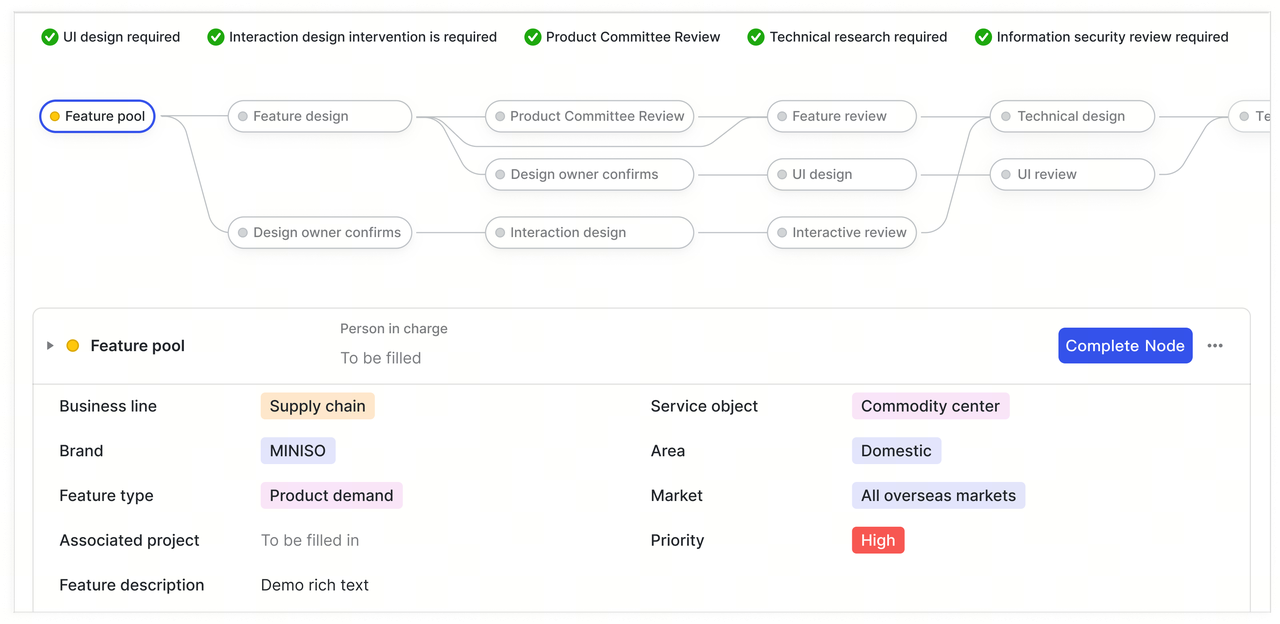
Task: Open the three-dot more options menu
Action: 1215,346
